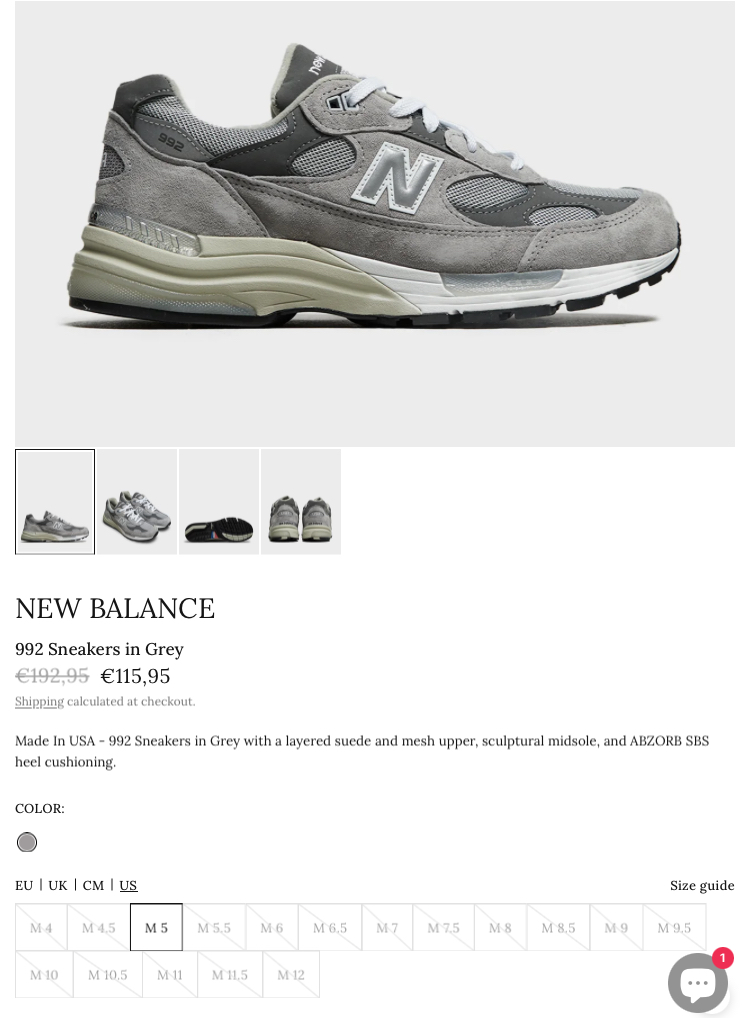The width and height of the screenshot is (750, 1018).
Task: Select the grey color swatch
Action: click(x=27, y=842)
